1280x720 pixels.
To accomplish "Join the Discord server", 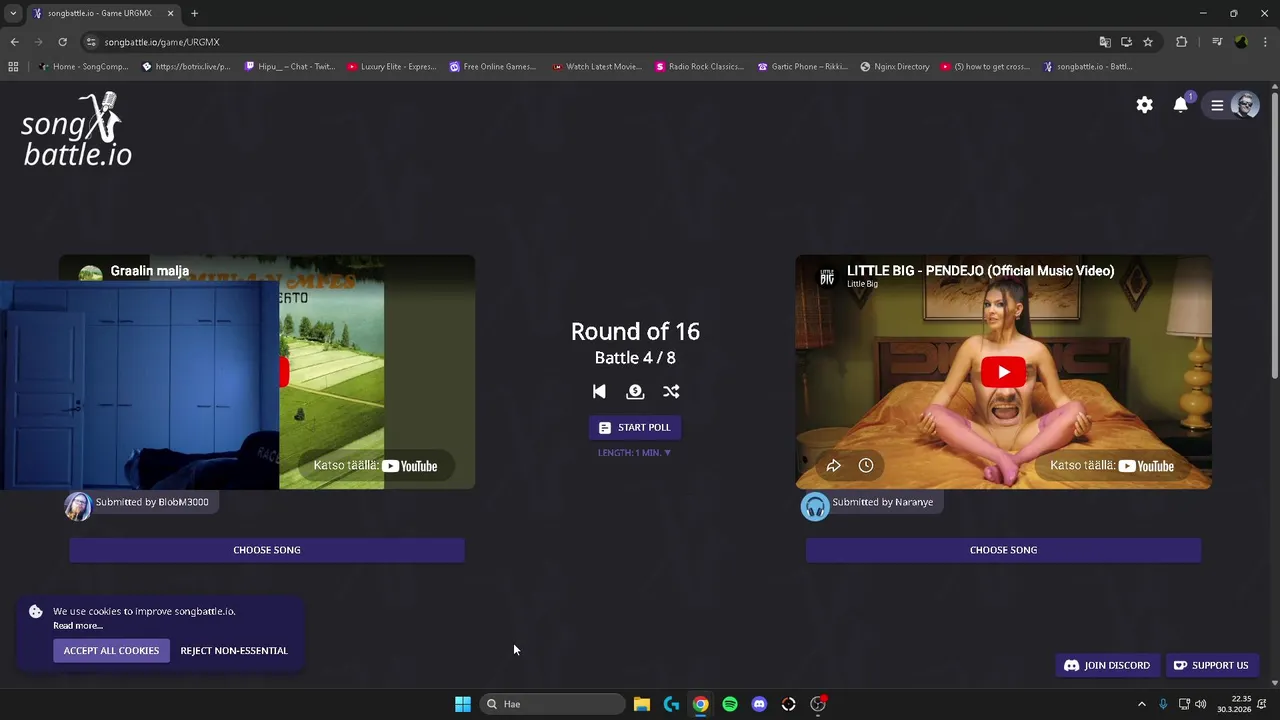I will pos(1107,665).
